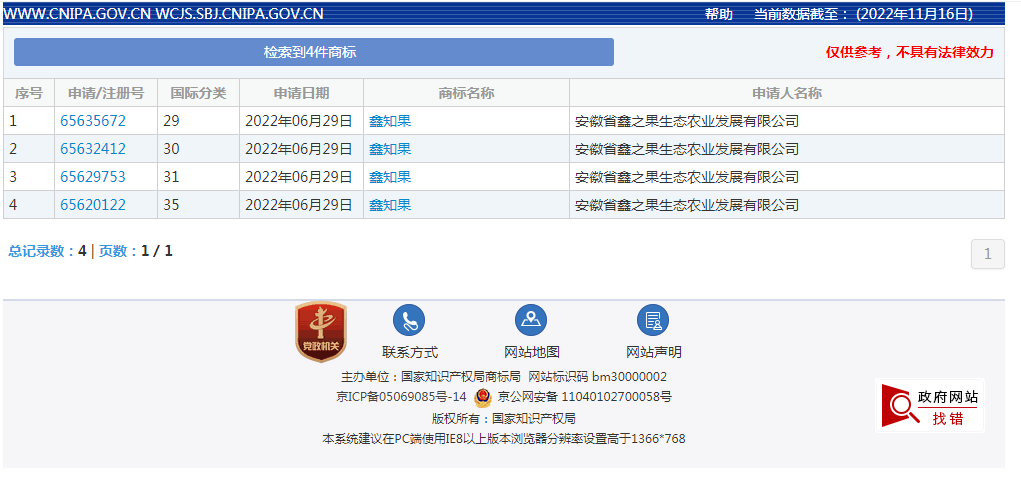Open the 帮助 help link

tap(719, 14)
